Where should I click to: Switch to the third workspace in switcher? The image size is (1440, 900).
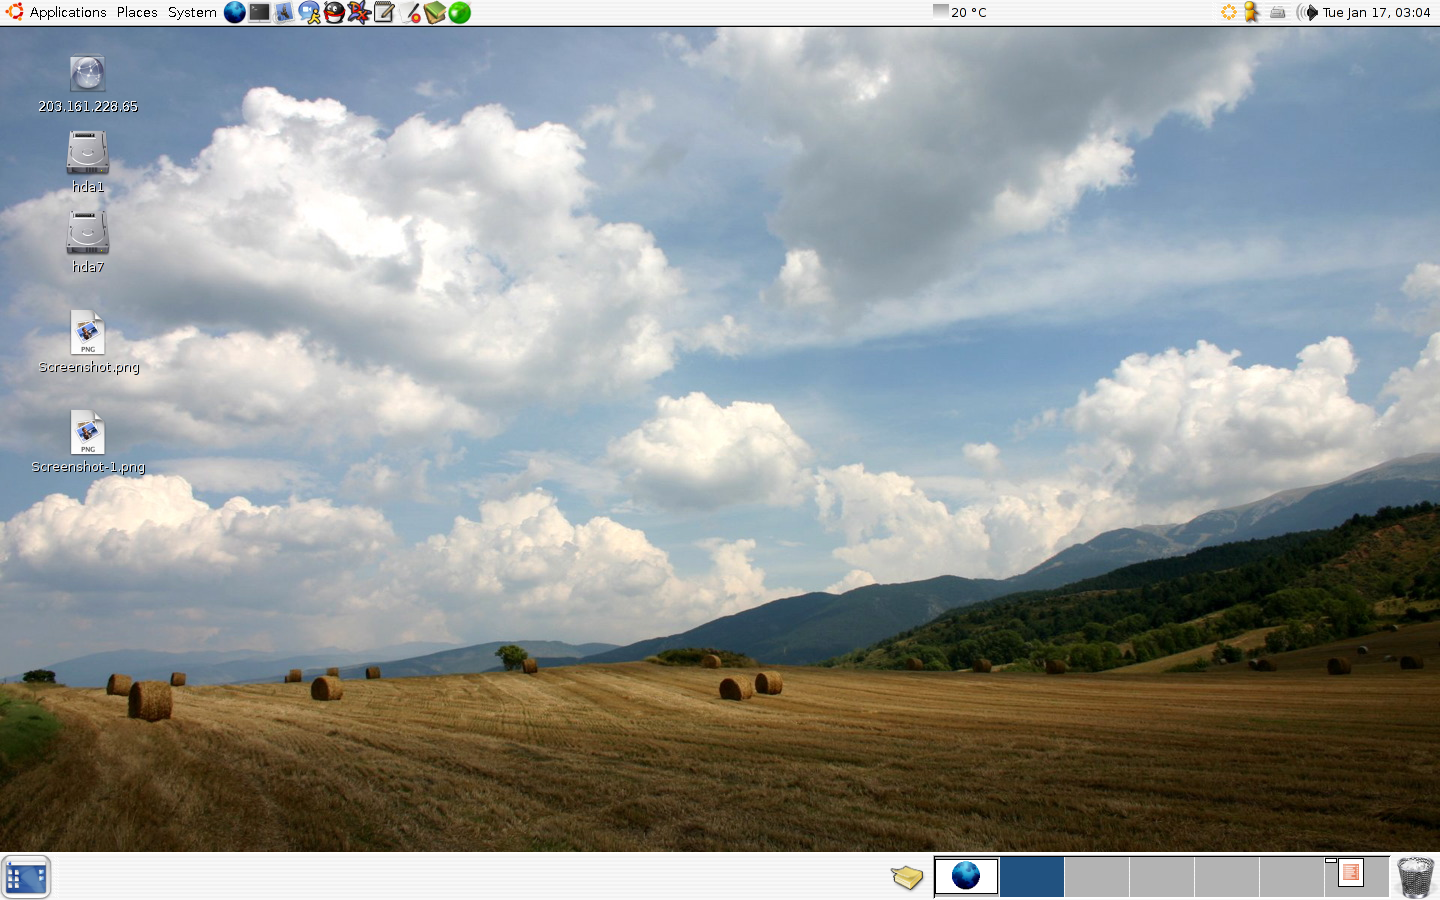click(1097, 876)
